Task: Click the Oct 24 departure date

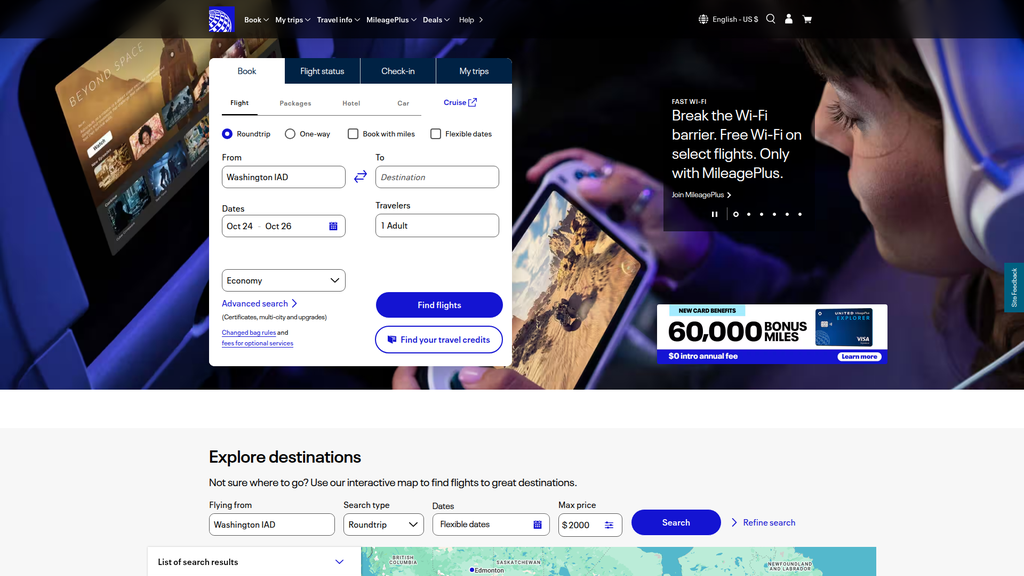Action: tap(240, 226)
